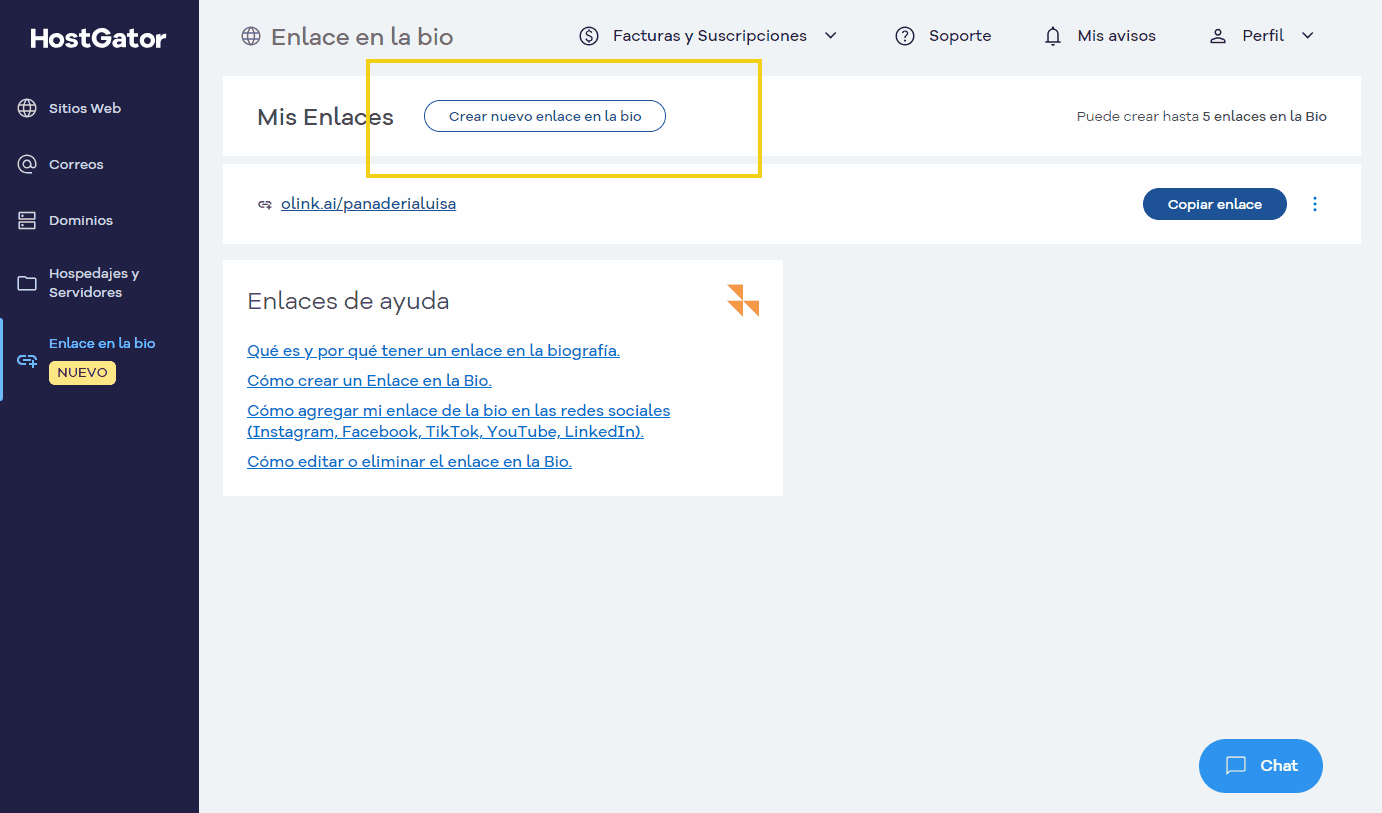Open 'Qué es y por qué tener un enlace' link
Image resolution: width=1382 pixels, height=813 pixels.
coord(433,351)
